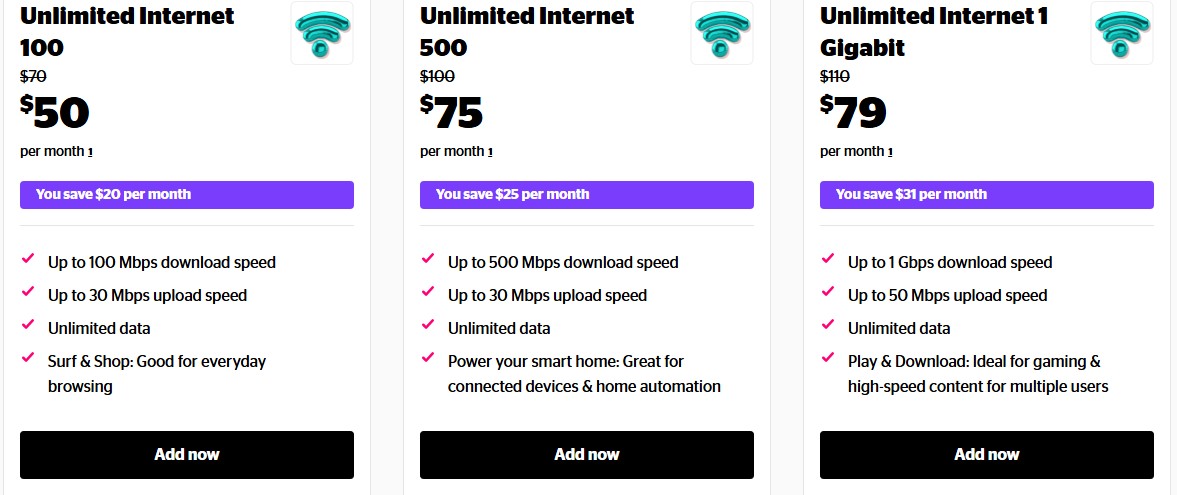Viewport: 1177px width, 495px height.
Task: Choose Add now under the 1 Gigabit plan
Action: [x=987, y=455]
